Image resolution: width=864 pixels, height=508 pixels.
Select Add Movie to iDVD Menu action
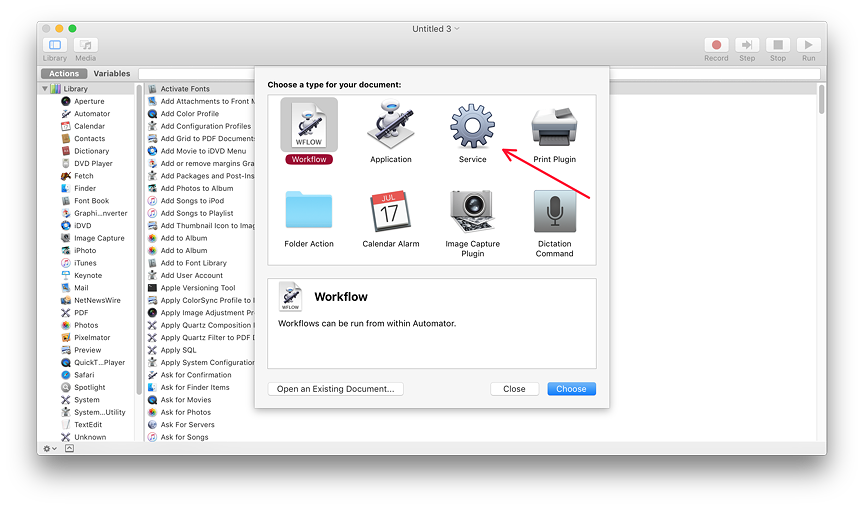[201, 151]
